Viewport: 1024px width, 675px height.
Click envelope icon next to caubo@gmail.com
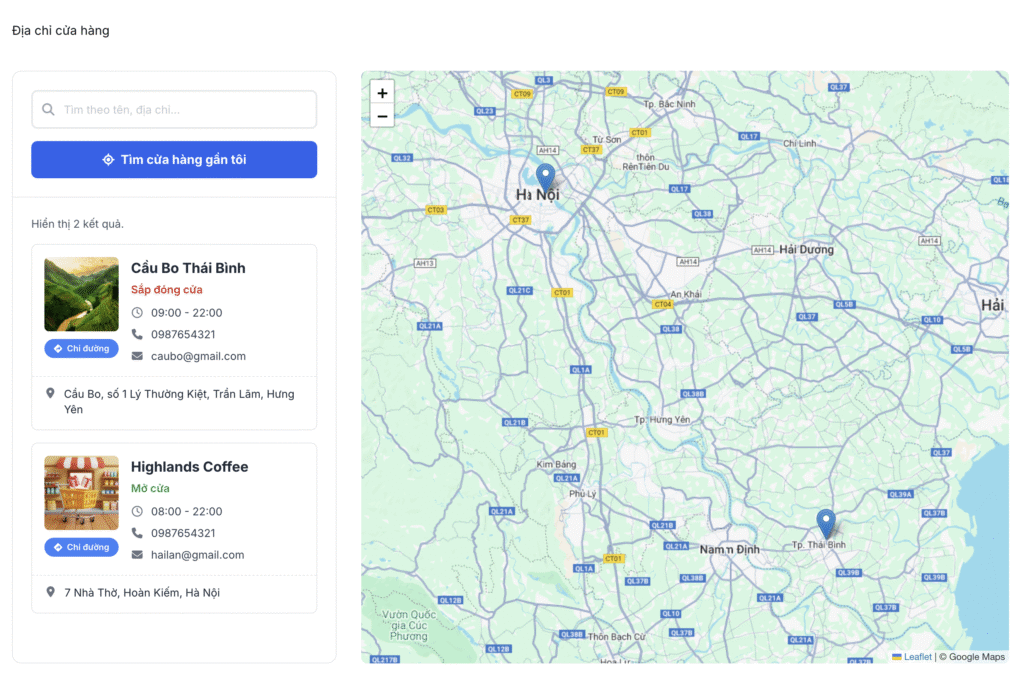(x=137, y=356)
